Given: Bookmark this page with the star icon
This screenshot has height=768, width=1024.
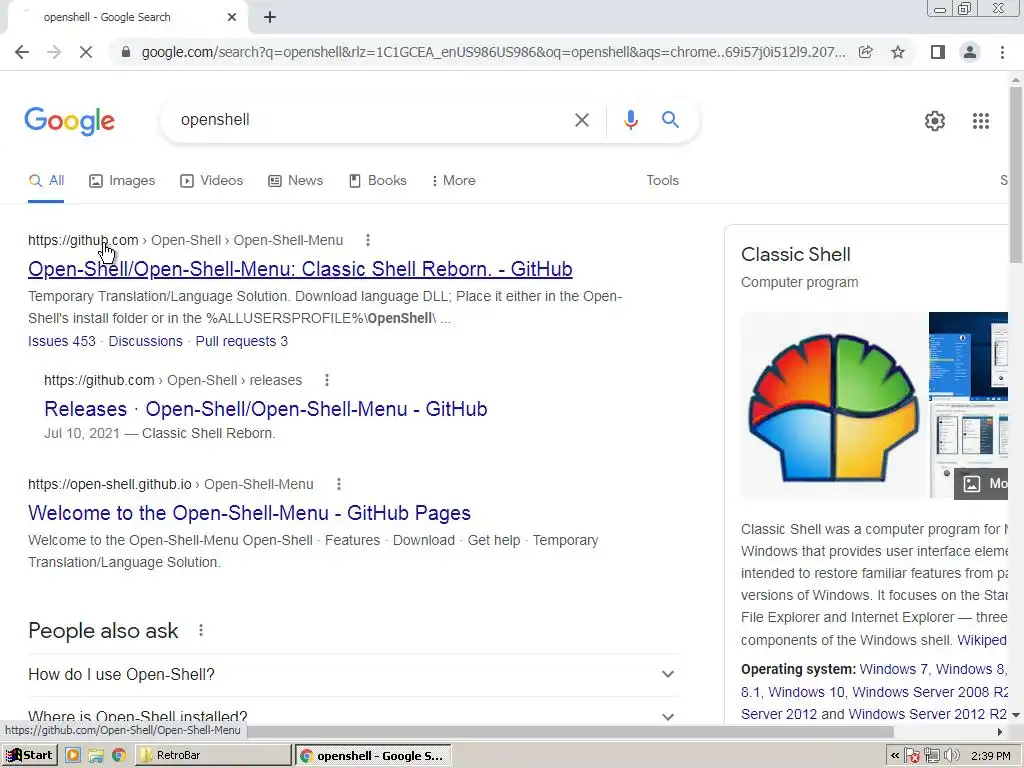Looking at the screenshot, I should (898, 52).
